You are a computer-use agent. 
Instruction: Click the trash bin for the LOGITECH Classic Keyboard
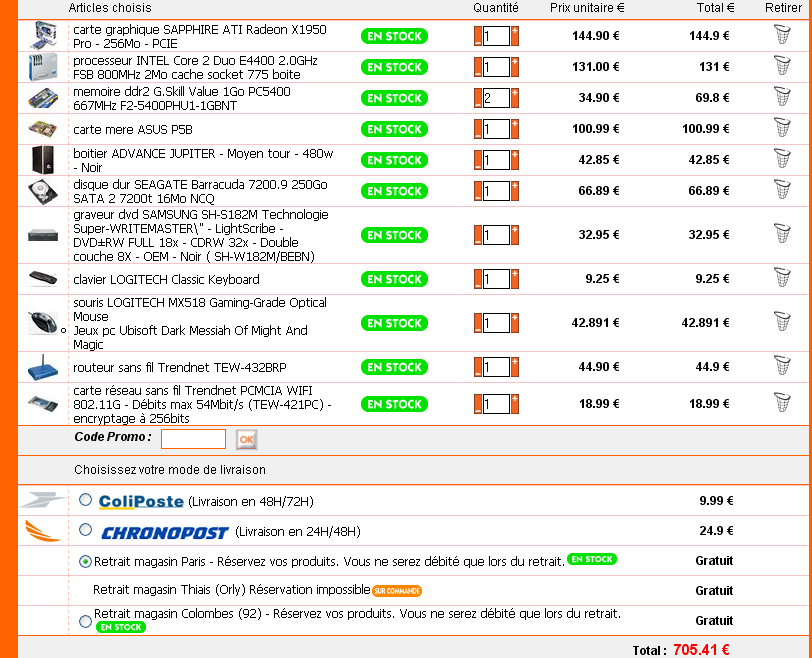pyautogui.click(x=782, y=278)
